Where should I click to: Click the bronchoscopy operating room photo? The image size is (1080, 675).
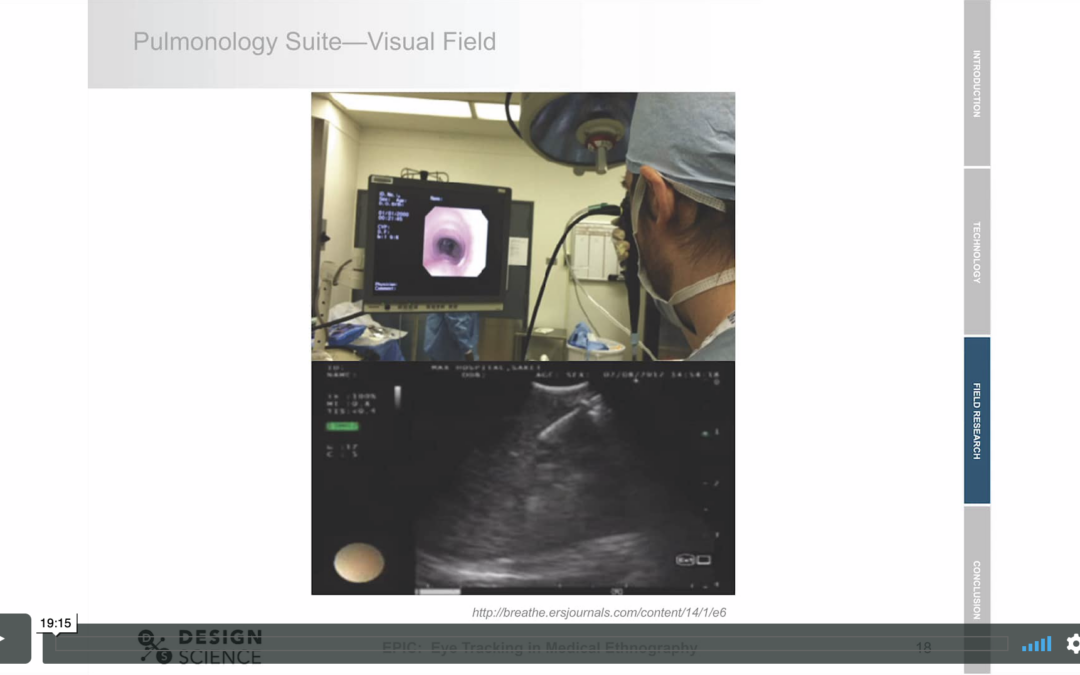coord(523,227)
